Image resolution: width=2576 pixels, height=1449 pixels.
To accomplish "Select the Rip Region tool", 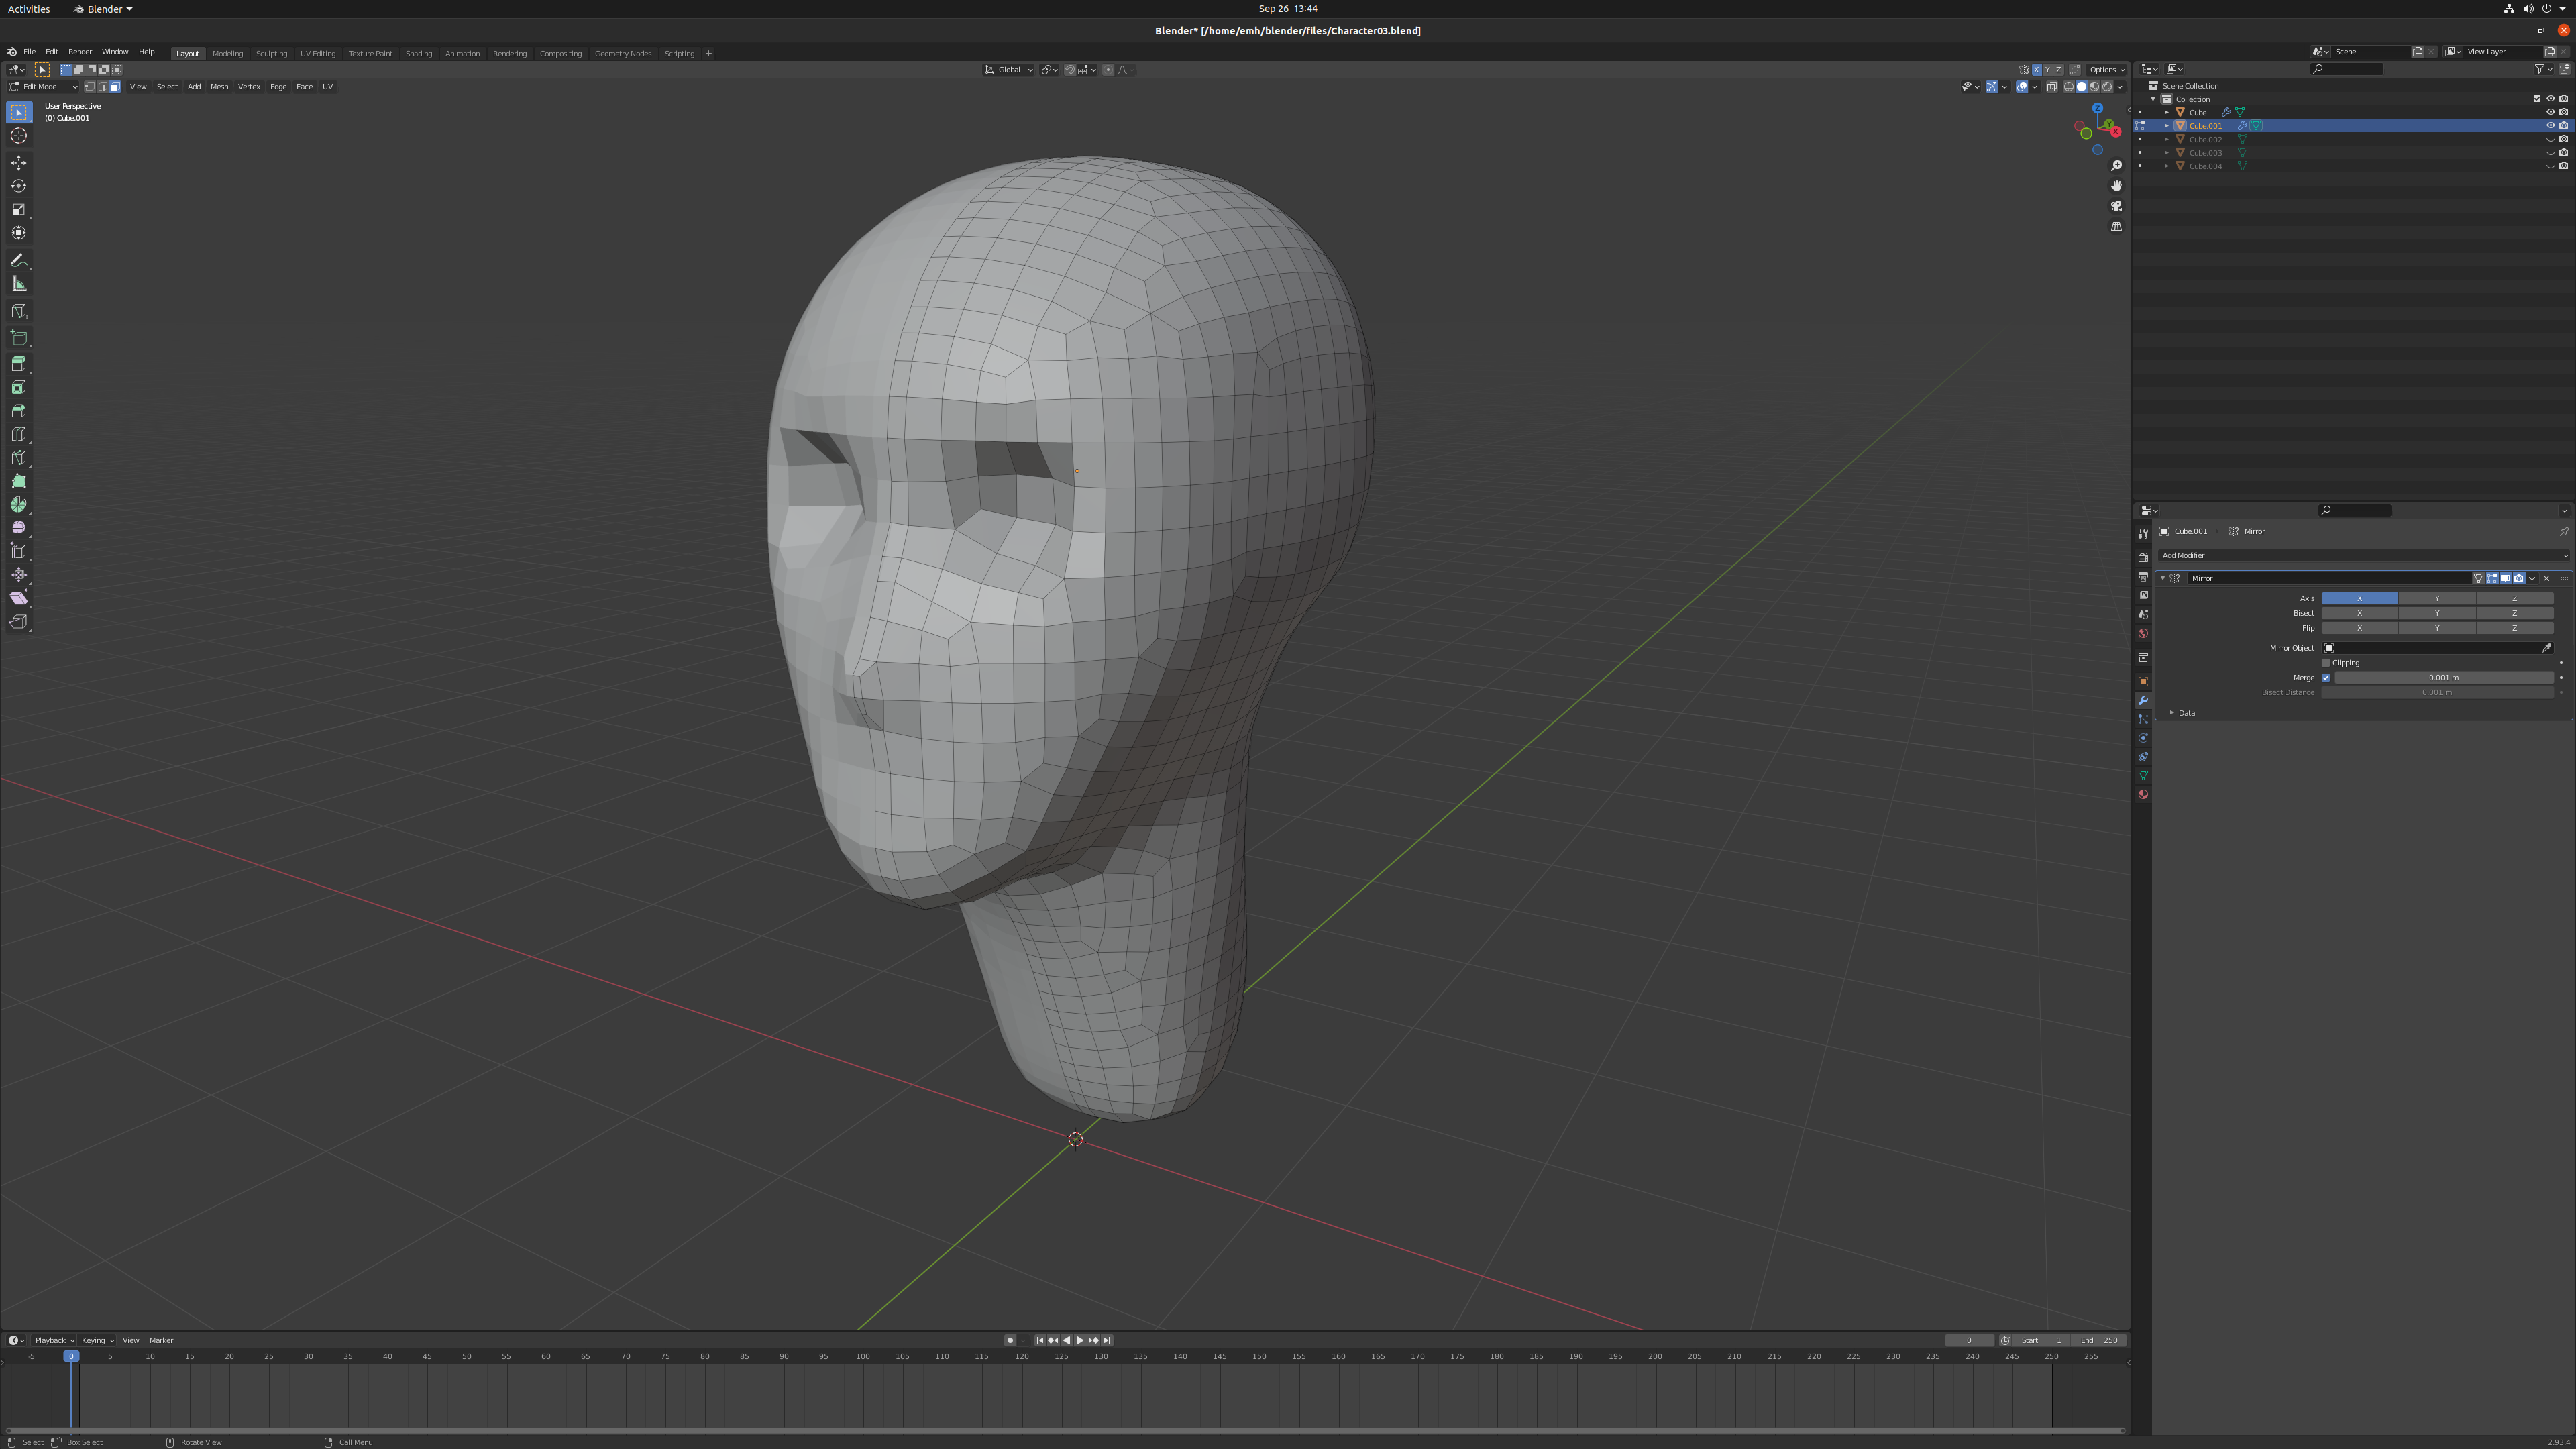I will click(x=19, y=622).
